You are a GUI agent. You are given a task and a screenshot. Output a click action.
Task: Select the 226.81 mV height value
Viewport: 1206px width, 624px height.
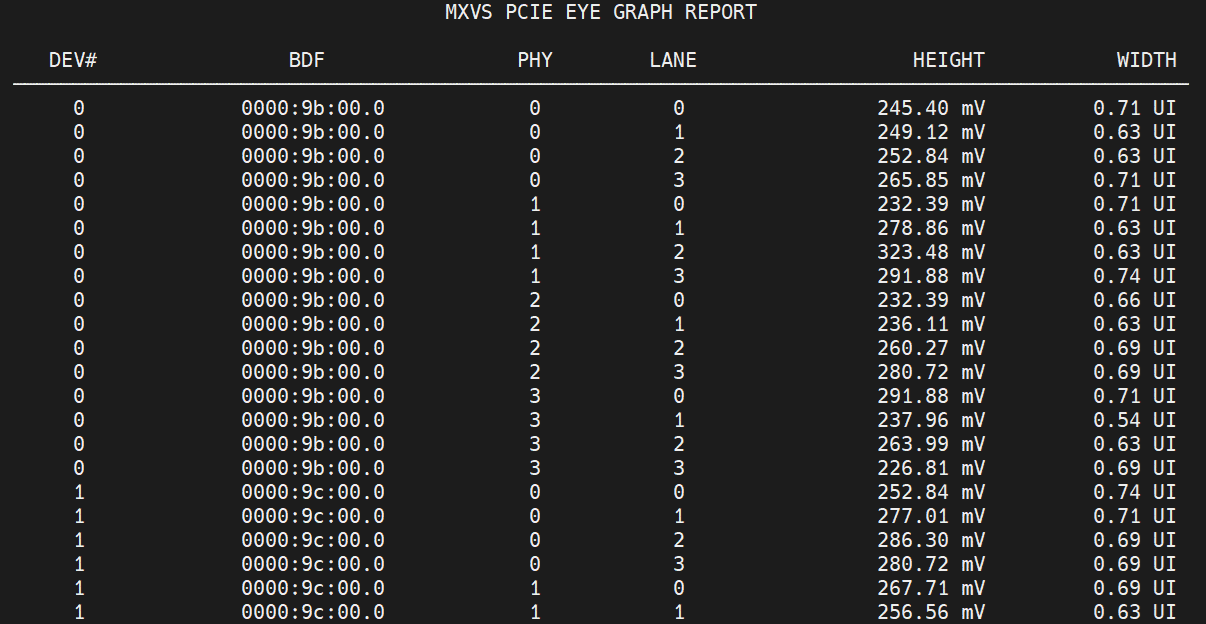pos(930,468)
